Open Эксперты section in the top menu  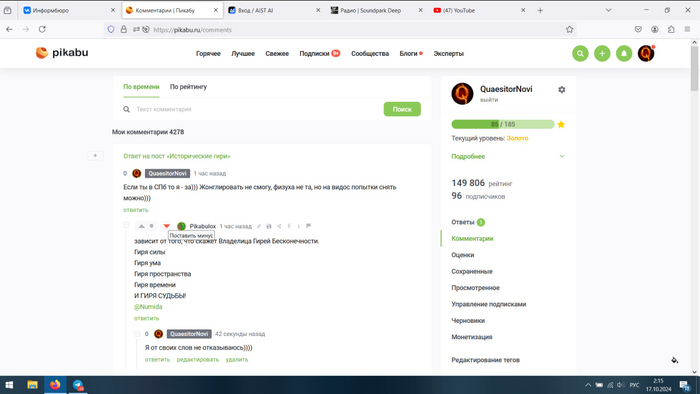[x=448, y=54]
